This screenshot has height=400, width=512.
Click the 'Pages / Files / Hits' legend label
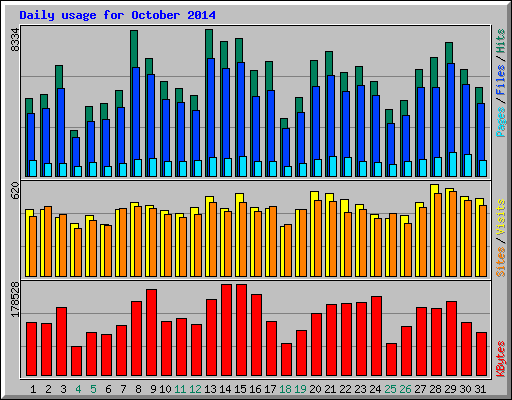[x=501, y=83]
